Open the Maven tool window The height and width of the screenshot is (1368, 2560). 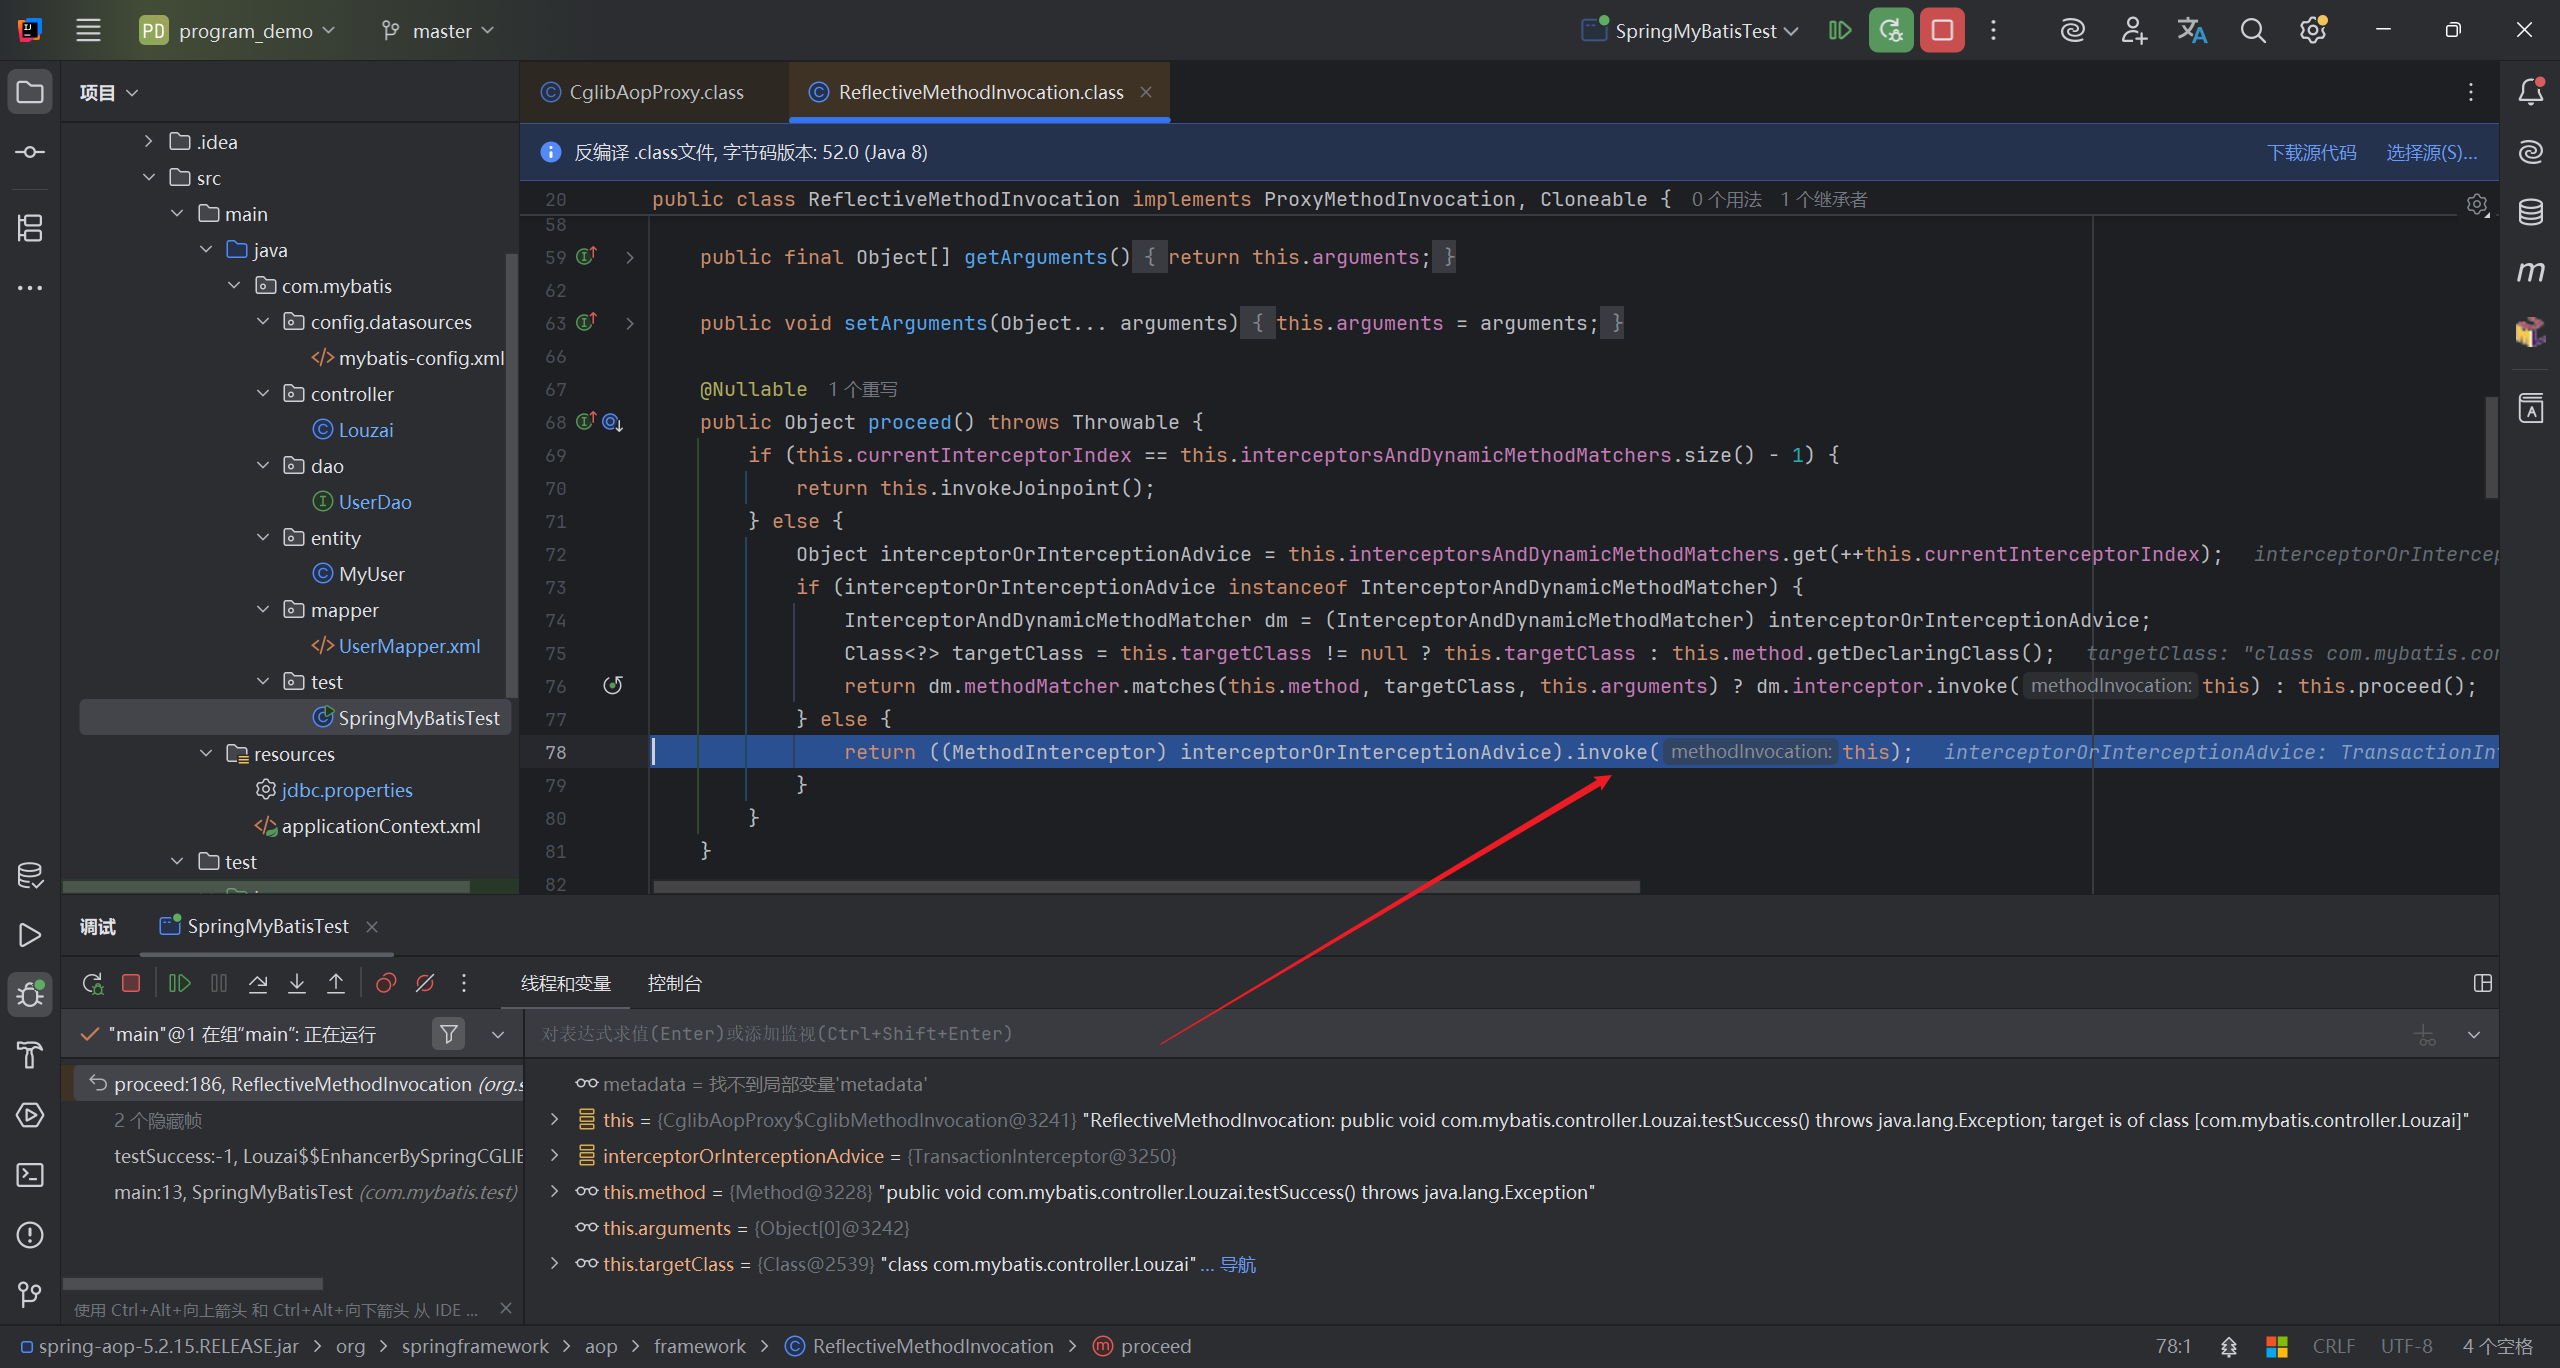click(x=2530, y=272)
